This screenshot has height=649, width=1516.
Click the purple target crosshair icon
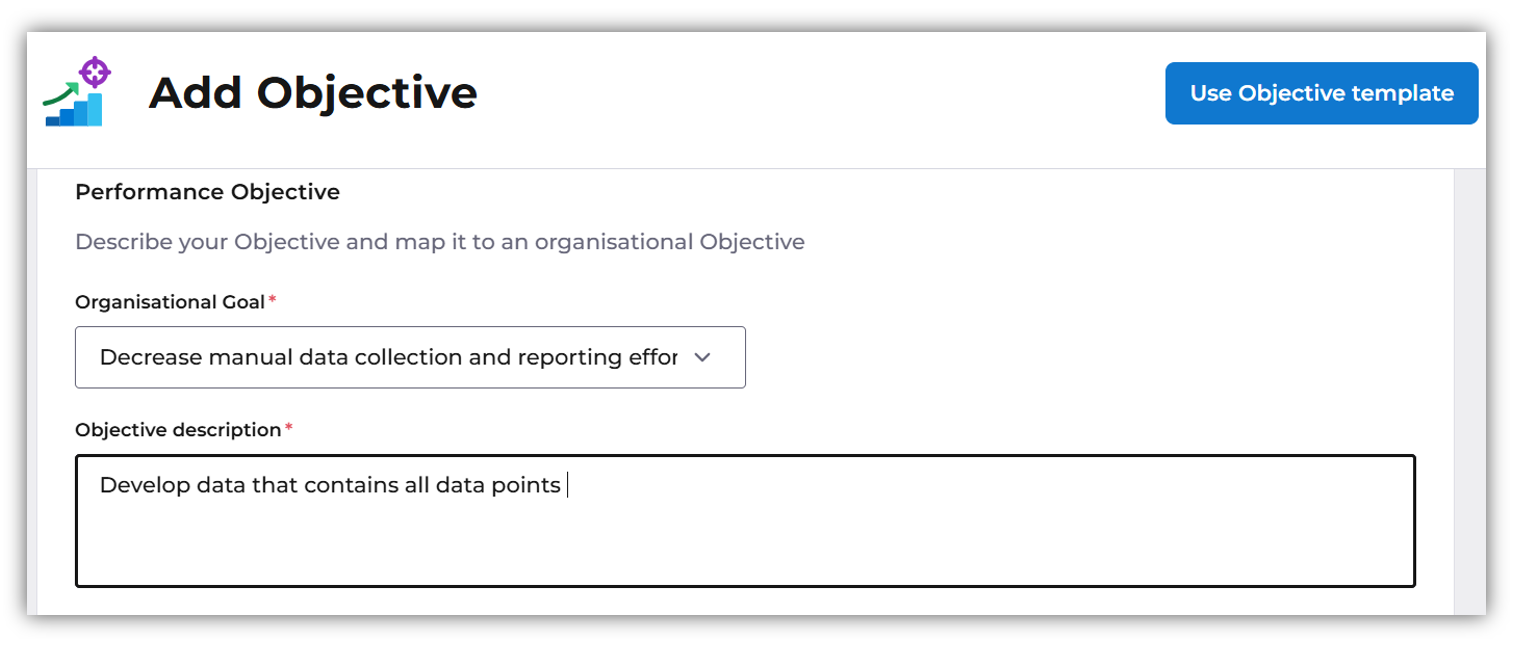[94, 72]
